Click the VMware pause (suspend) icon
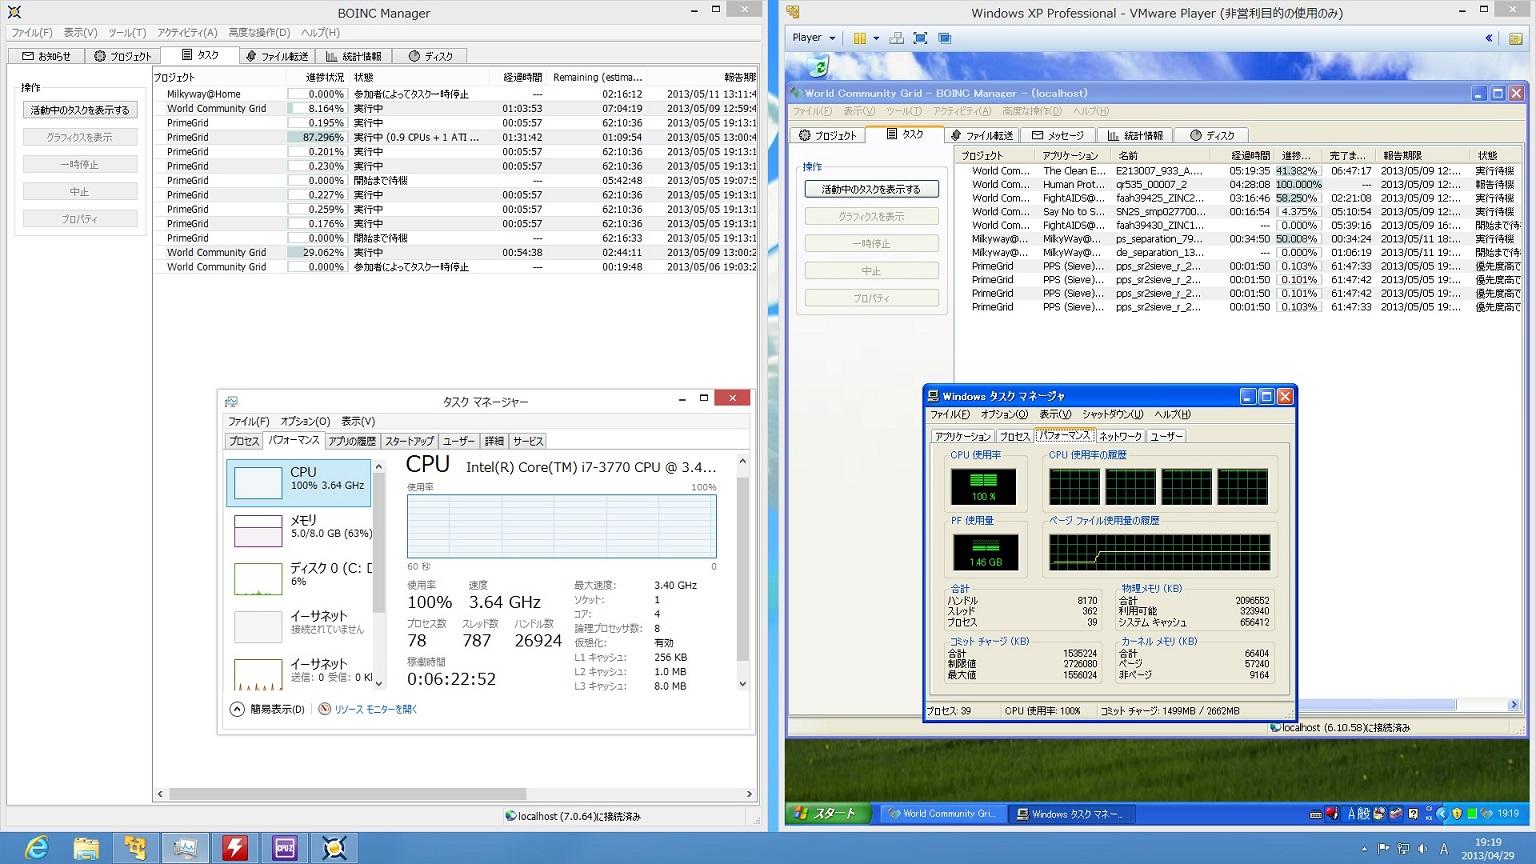The image size is (1536, 864). [859, 38]
